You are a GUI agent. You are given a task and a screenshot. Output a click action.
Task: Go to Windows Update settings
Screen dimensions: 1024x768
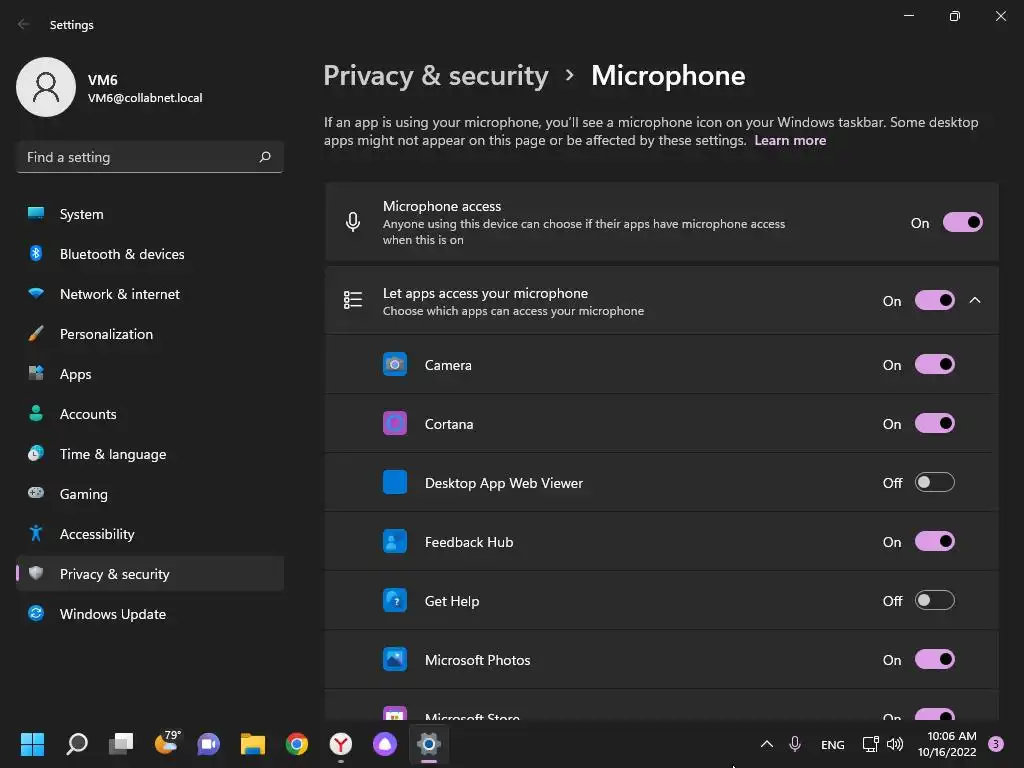[113, 614]
